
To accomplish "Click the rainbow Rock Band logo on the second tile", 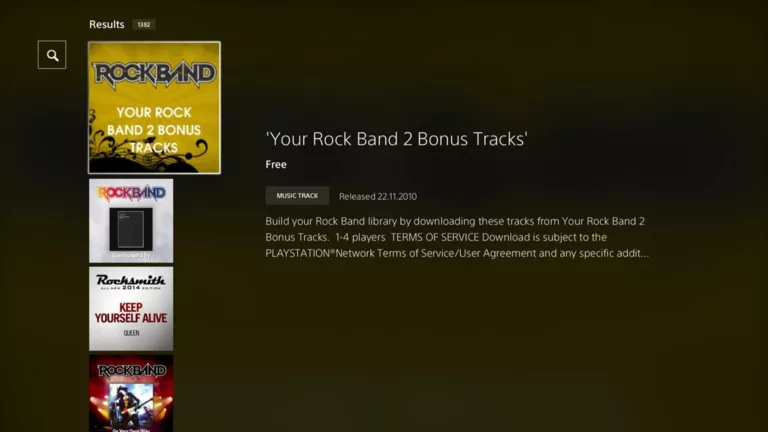I will [x=131, y=193].
